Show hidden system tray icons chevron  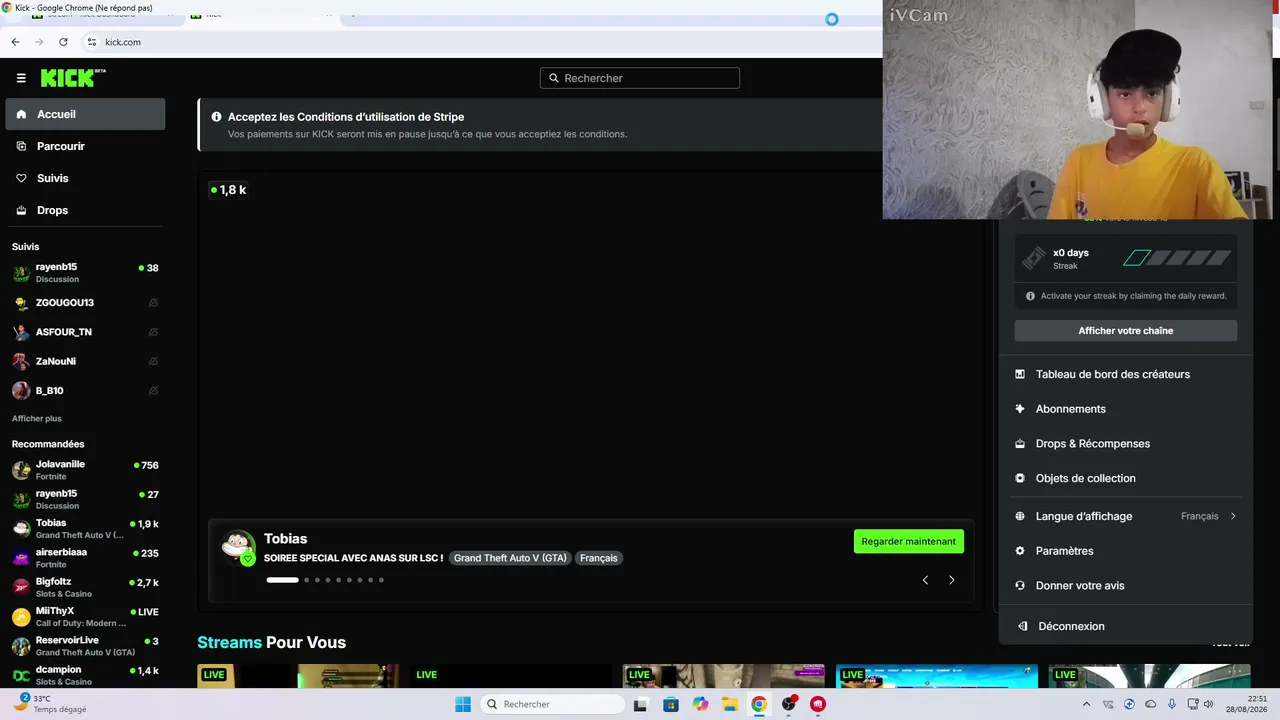pos(1086,704)
